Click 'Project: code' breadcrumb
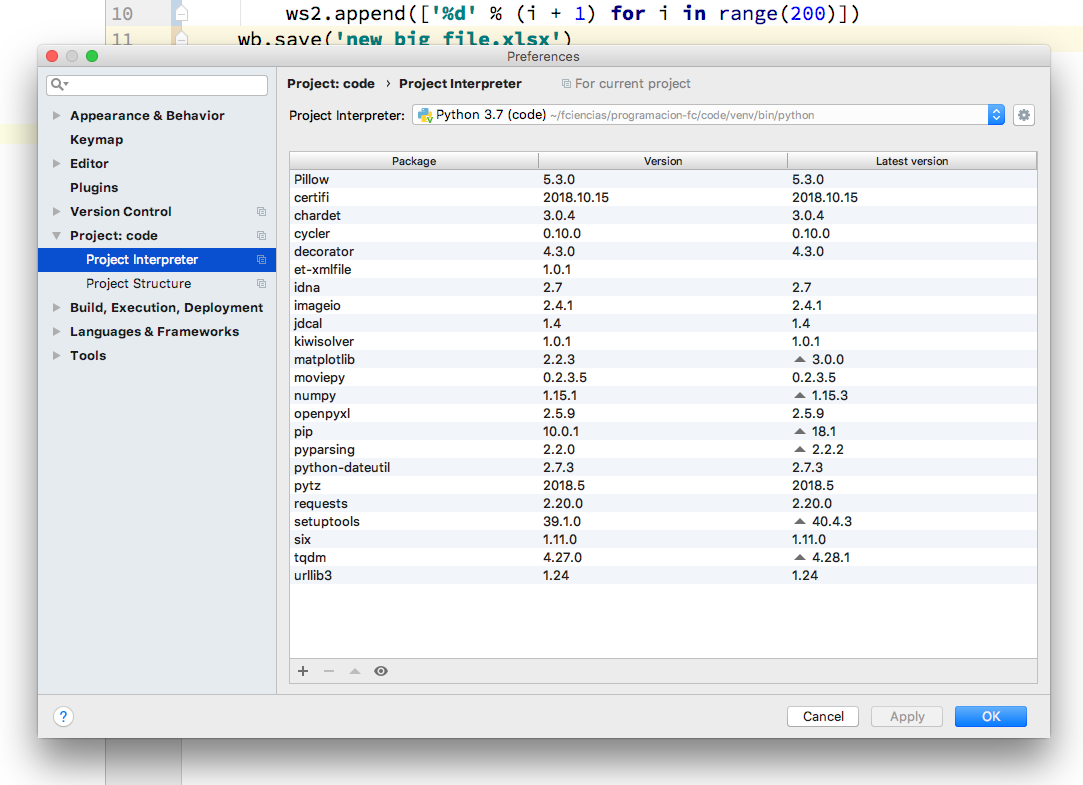Viewport: 1083px width, 785px height. (331, 84)
